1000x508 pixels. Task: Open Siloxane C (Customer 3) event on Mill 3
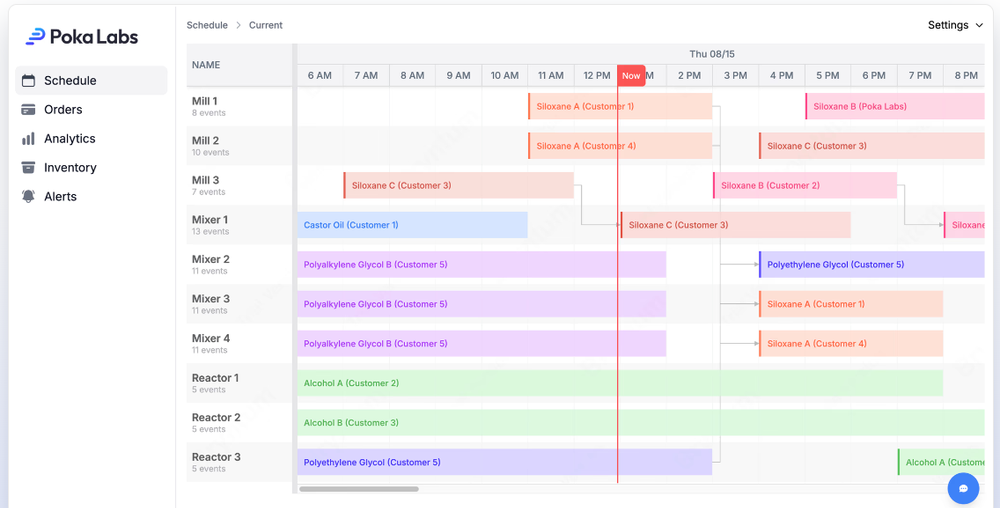(459, 185)
